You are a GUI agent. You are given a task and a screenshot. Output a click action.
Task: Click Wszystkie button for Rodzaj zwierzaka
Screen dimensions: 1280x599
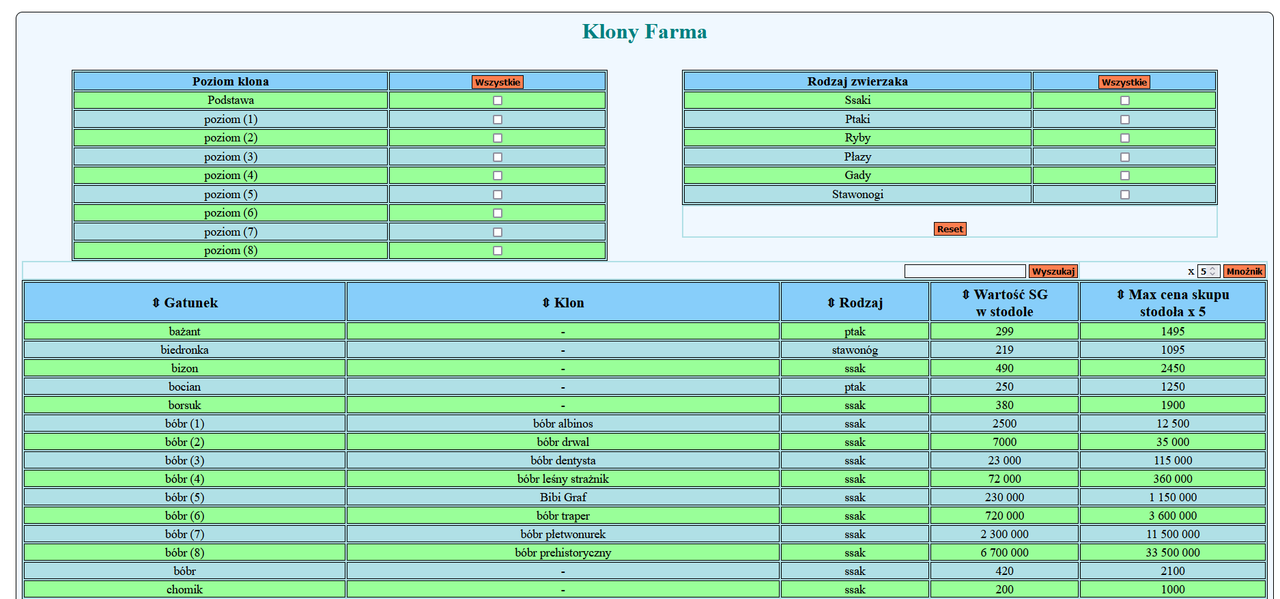pos(1124,82)
